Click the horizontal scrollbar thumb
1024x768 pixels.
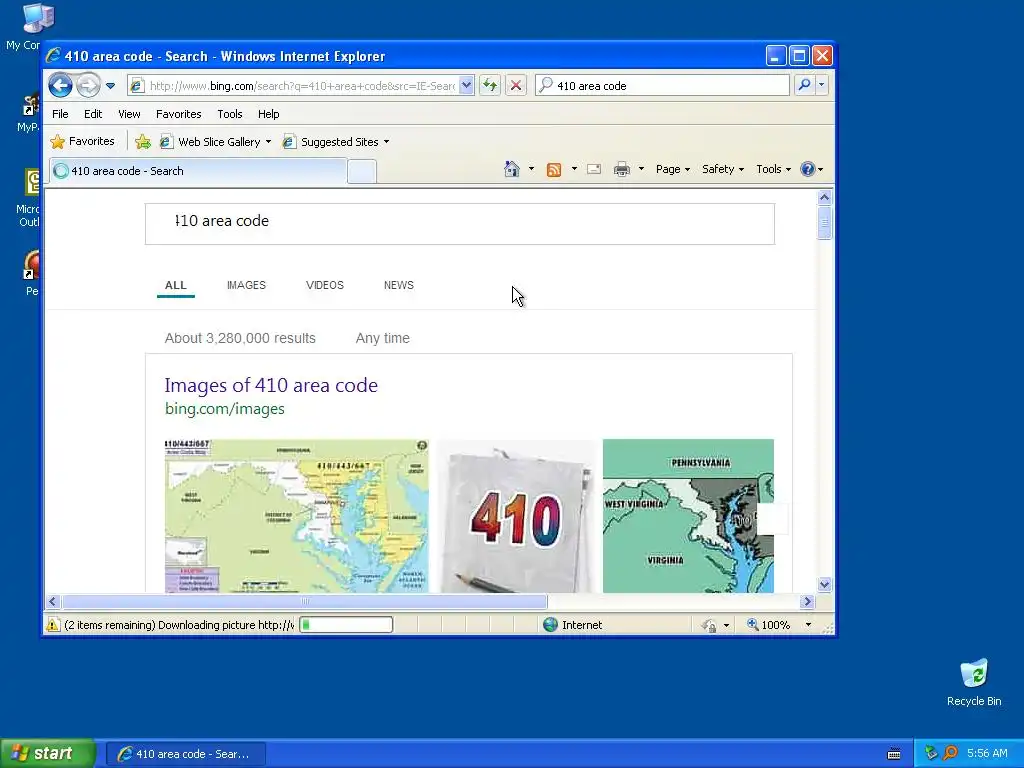pyautogui.click(x=304, y=601)
